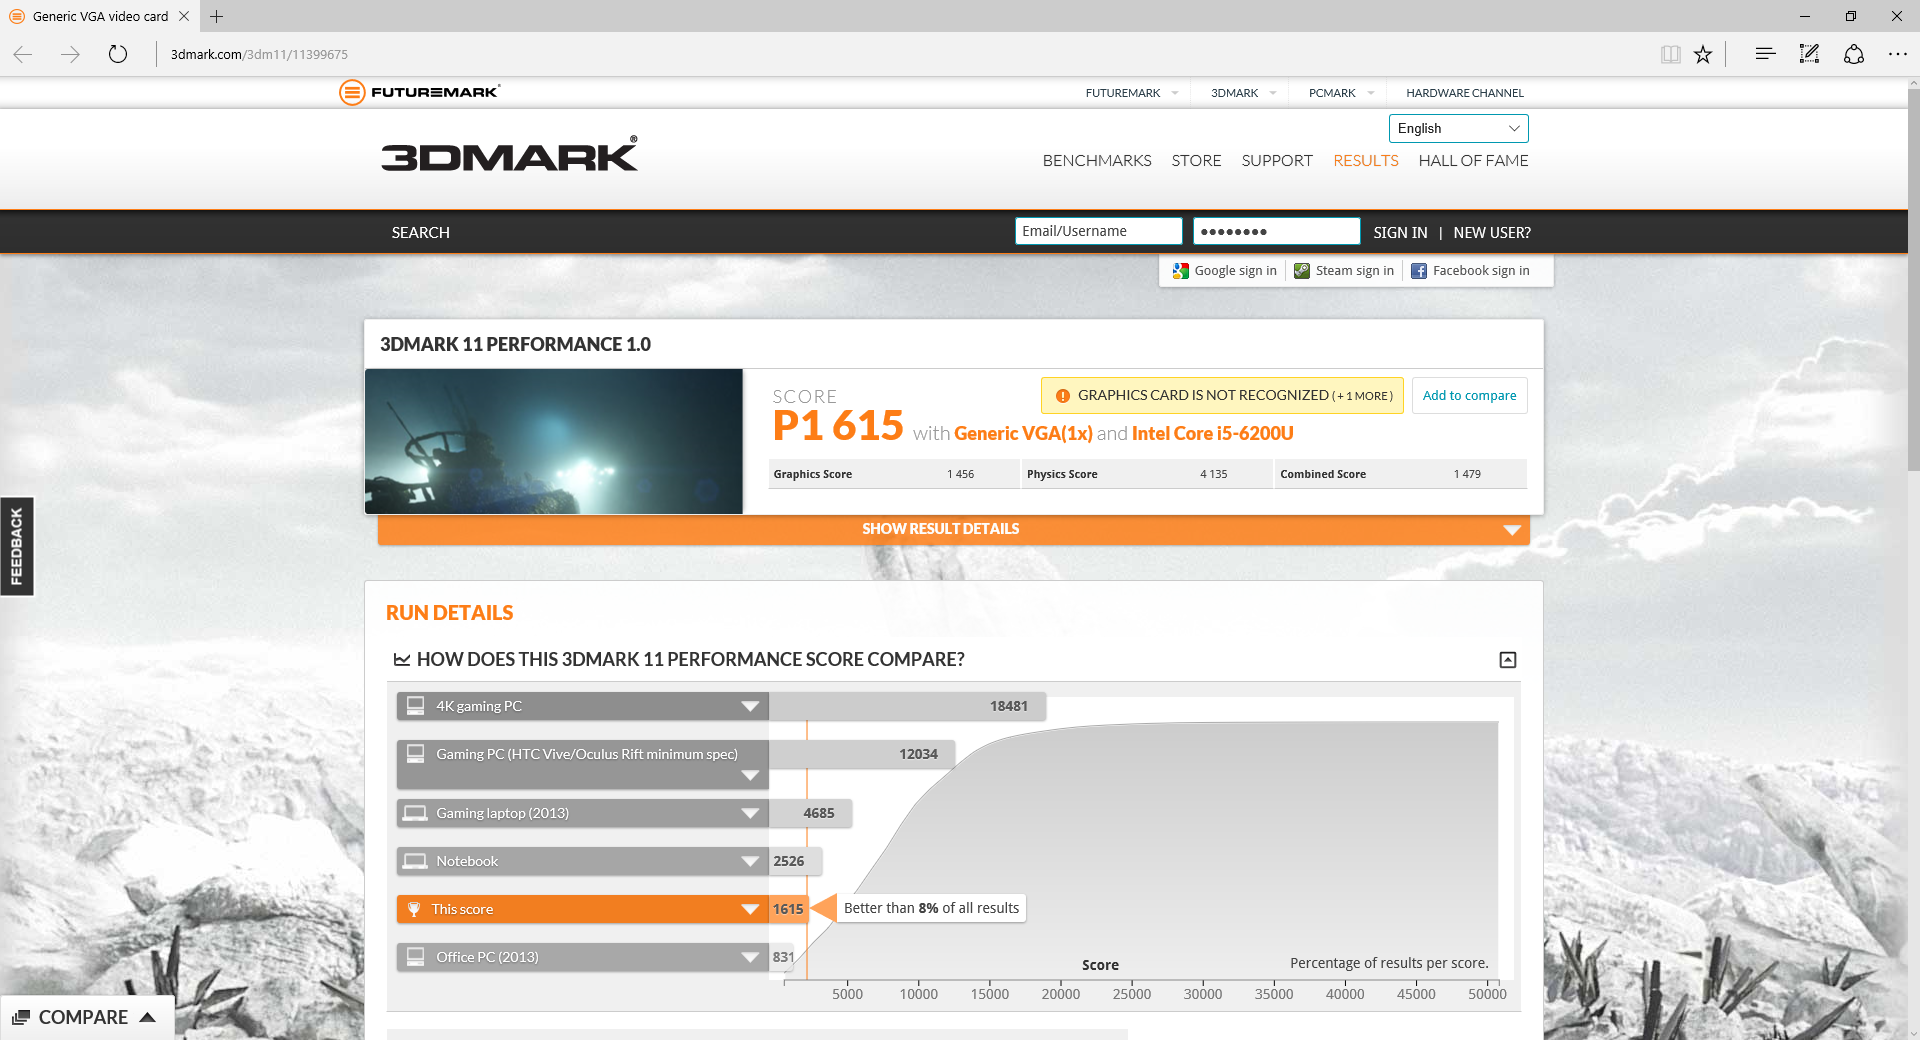This screenshot has height=1040, width=1920.
Task: Click the 12034 score bar
Action: [x=862, y=754]
